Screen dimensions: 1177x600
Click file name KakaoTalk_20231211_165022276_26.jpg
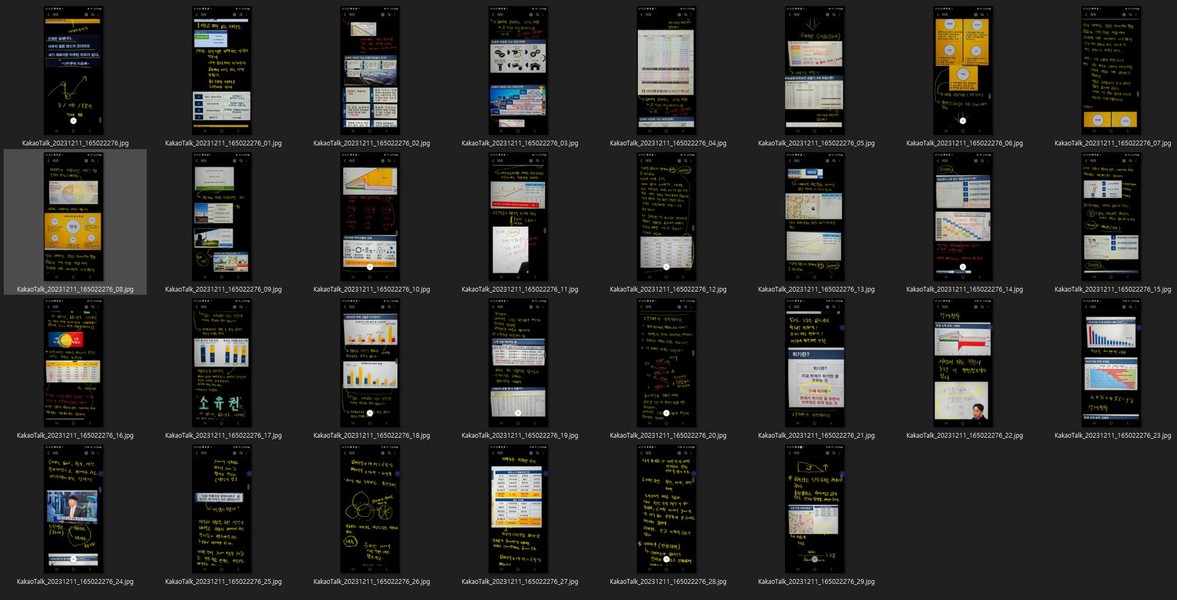[372, 580]
